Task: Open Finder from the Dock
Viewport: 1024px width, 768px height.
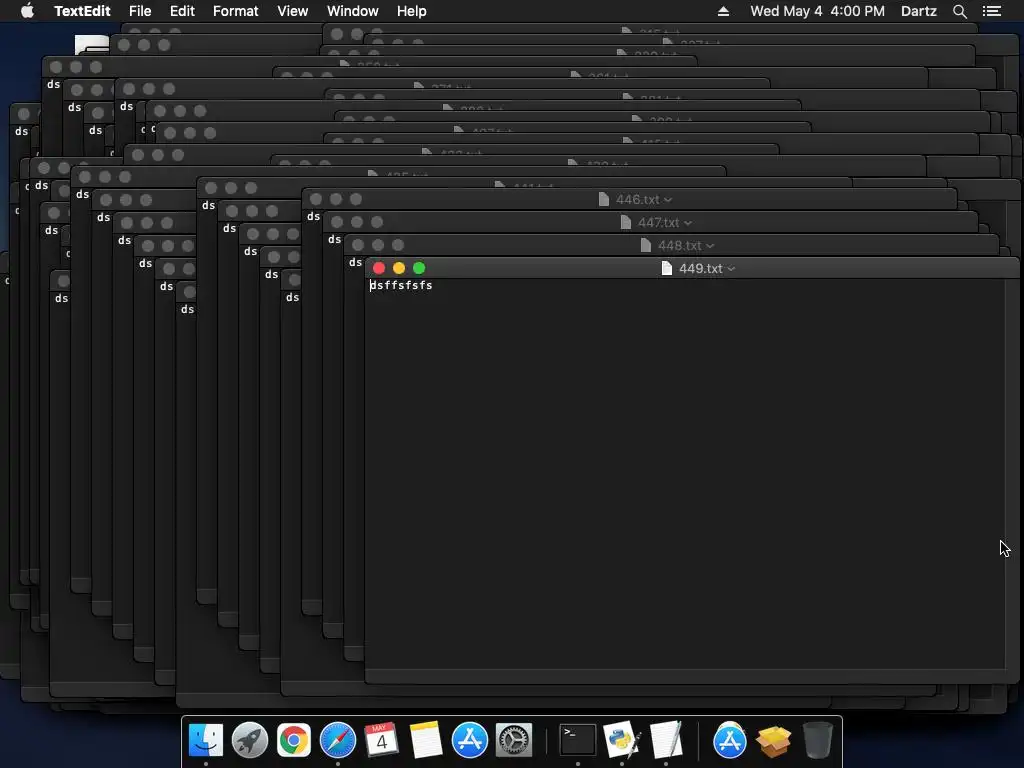Action: (x=206, y=741)
